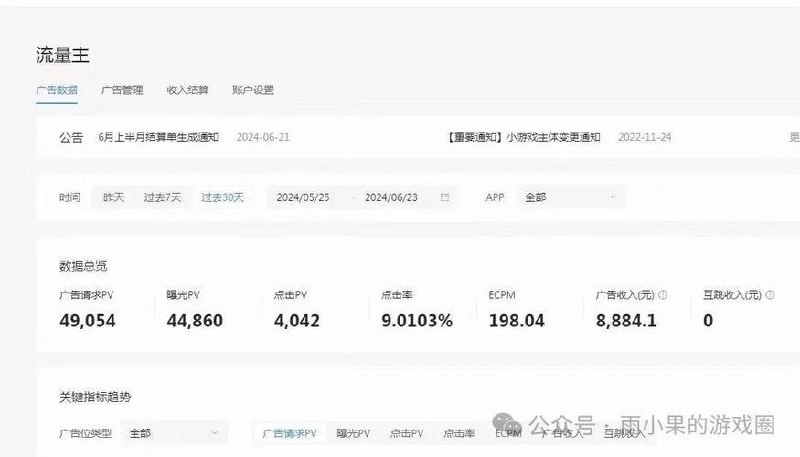Click the 2022-11-24 announcement date
Viewport: 800px width, 457px height.
644,137
